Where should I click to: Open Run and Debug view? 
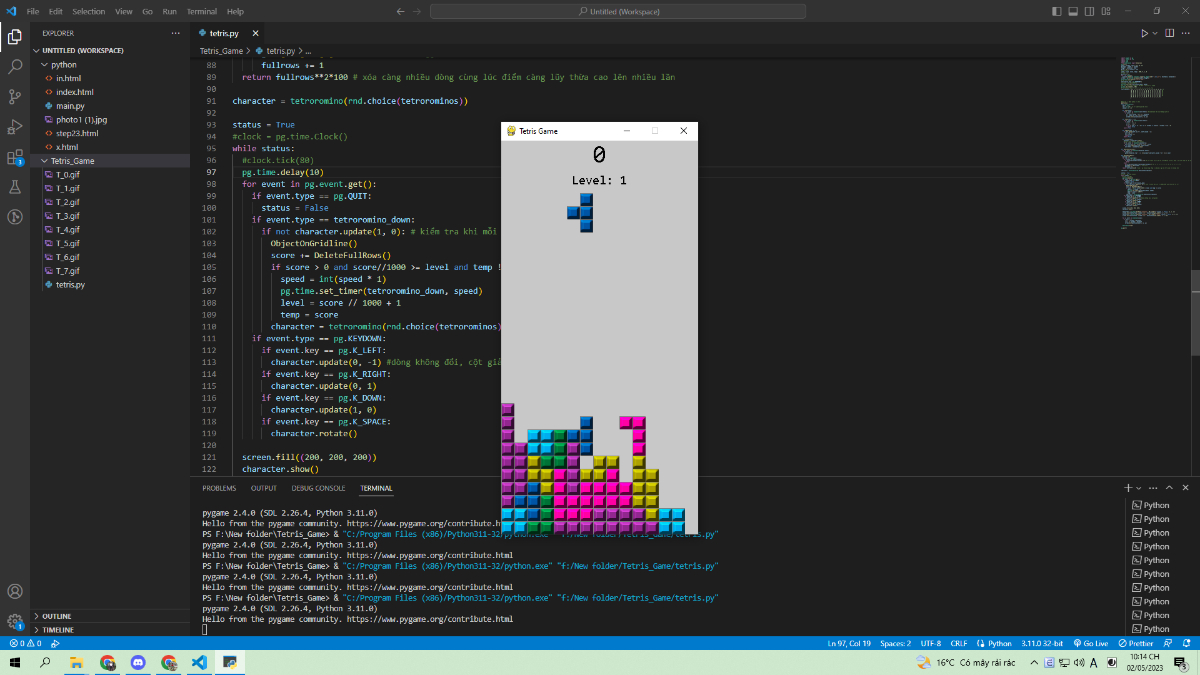click(x=15, y=127)
